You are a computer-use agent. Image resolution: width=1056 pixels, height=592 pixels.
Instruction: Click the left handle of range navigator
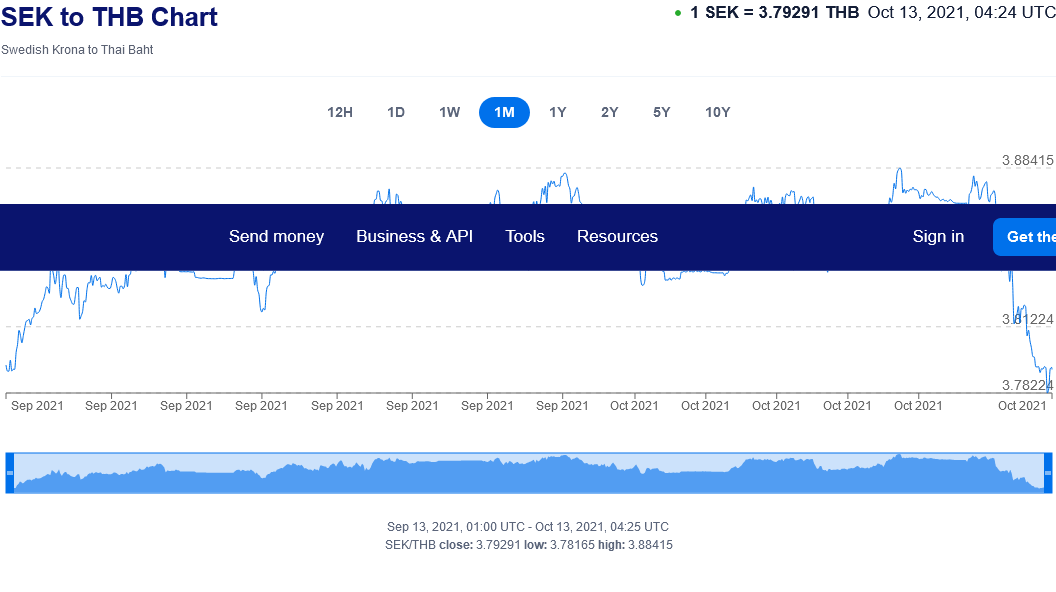pos(10,472)
